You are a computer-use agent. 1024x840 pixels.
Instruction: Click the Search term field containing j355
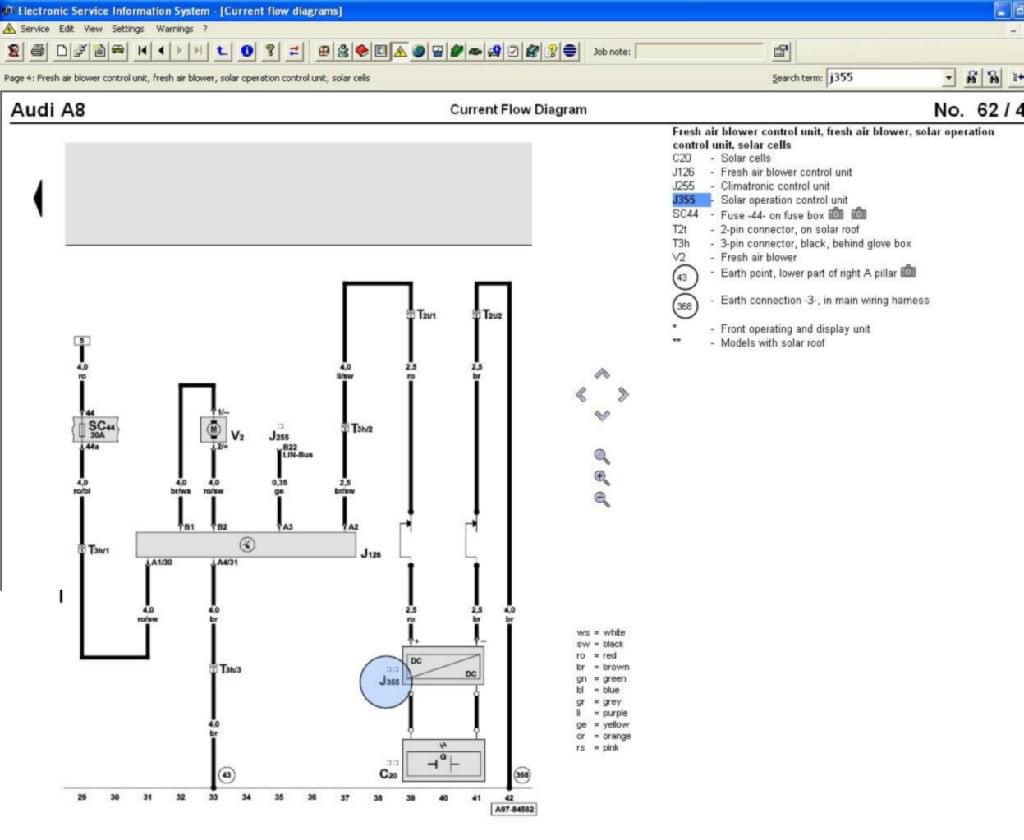(x=885, y=78)
